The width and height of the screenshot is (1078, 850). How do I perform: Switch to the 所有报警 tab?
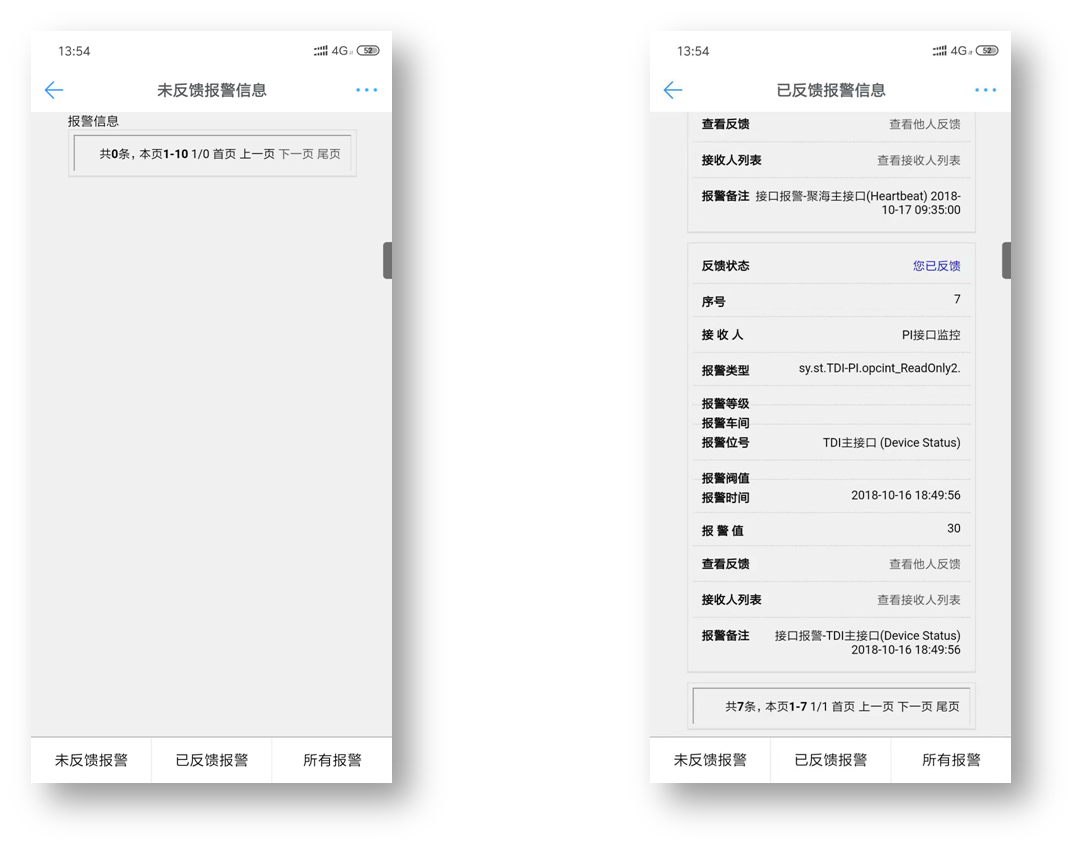[331, 760]
